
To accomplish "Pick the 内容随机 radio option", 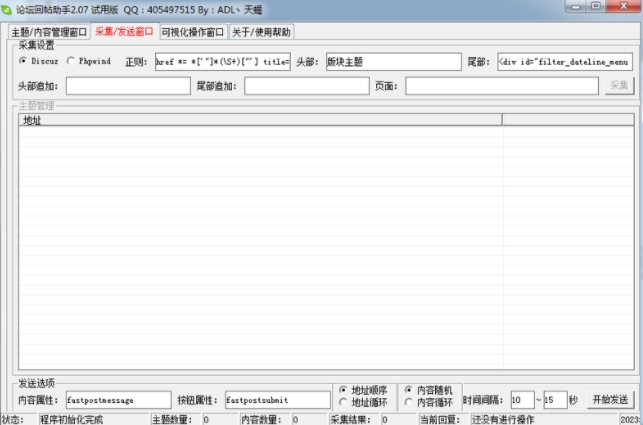I will [409, 390].
